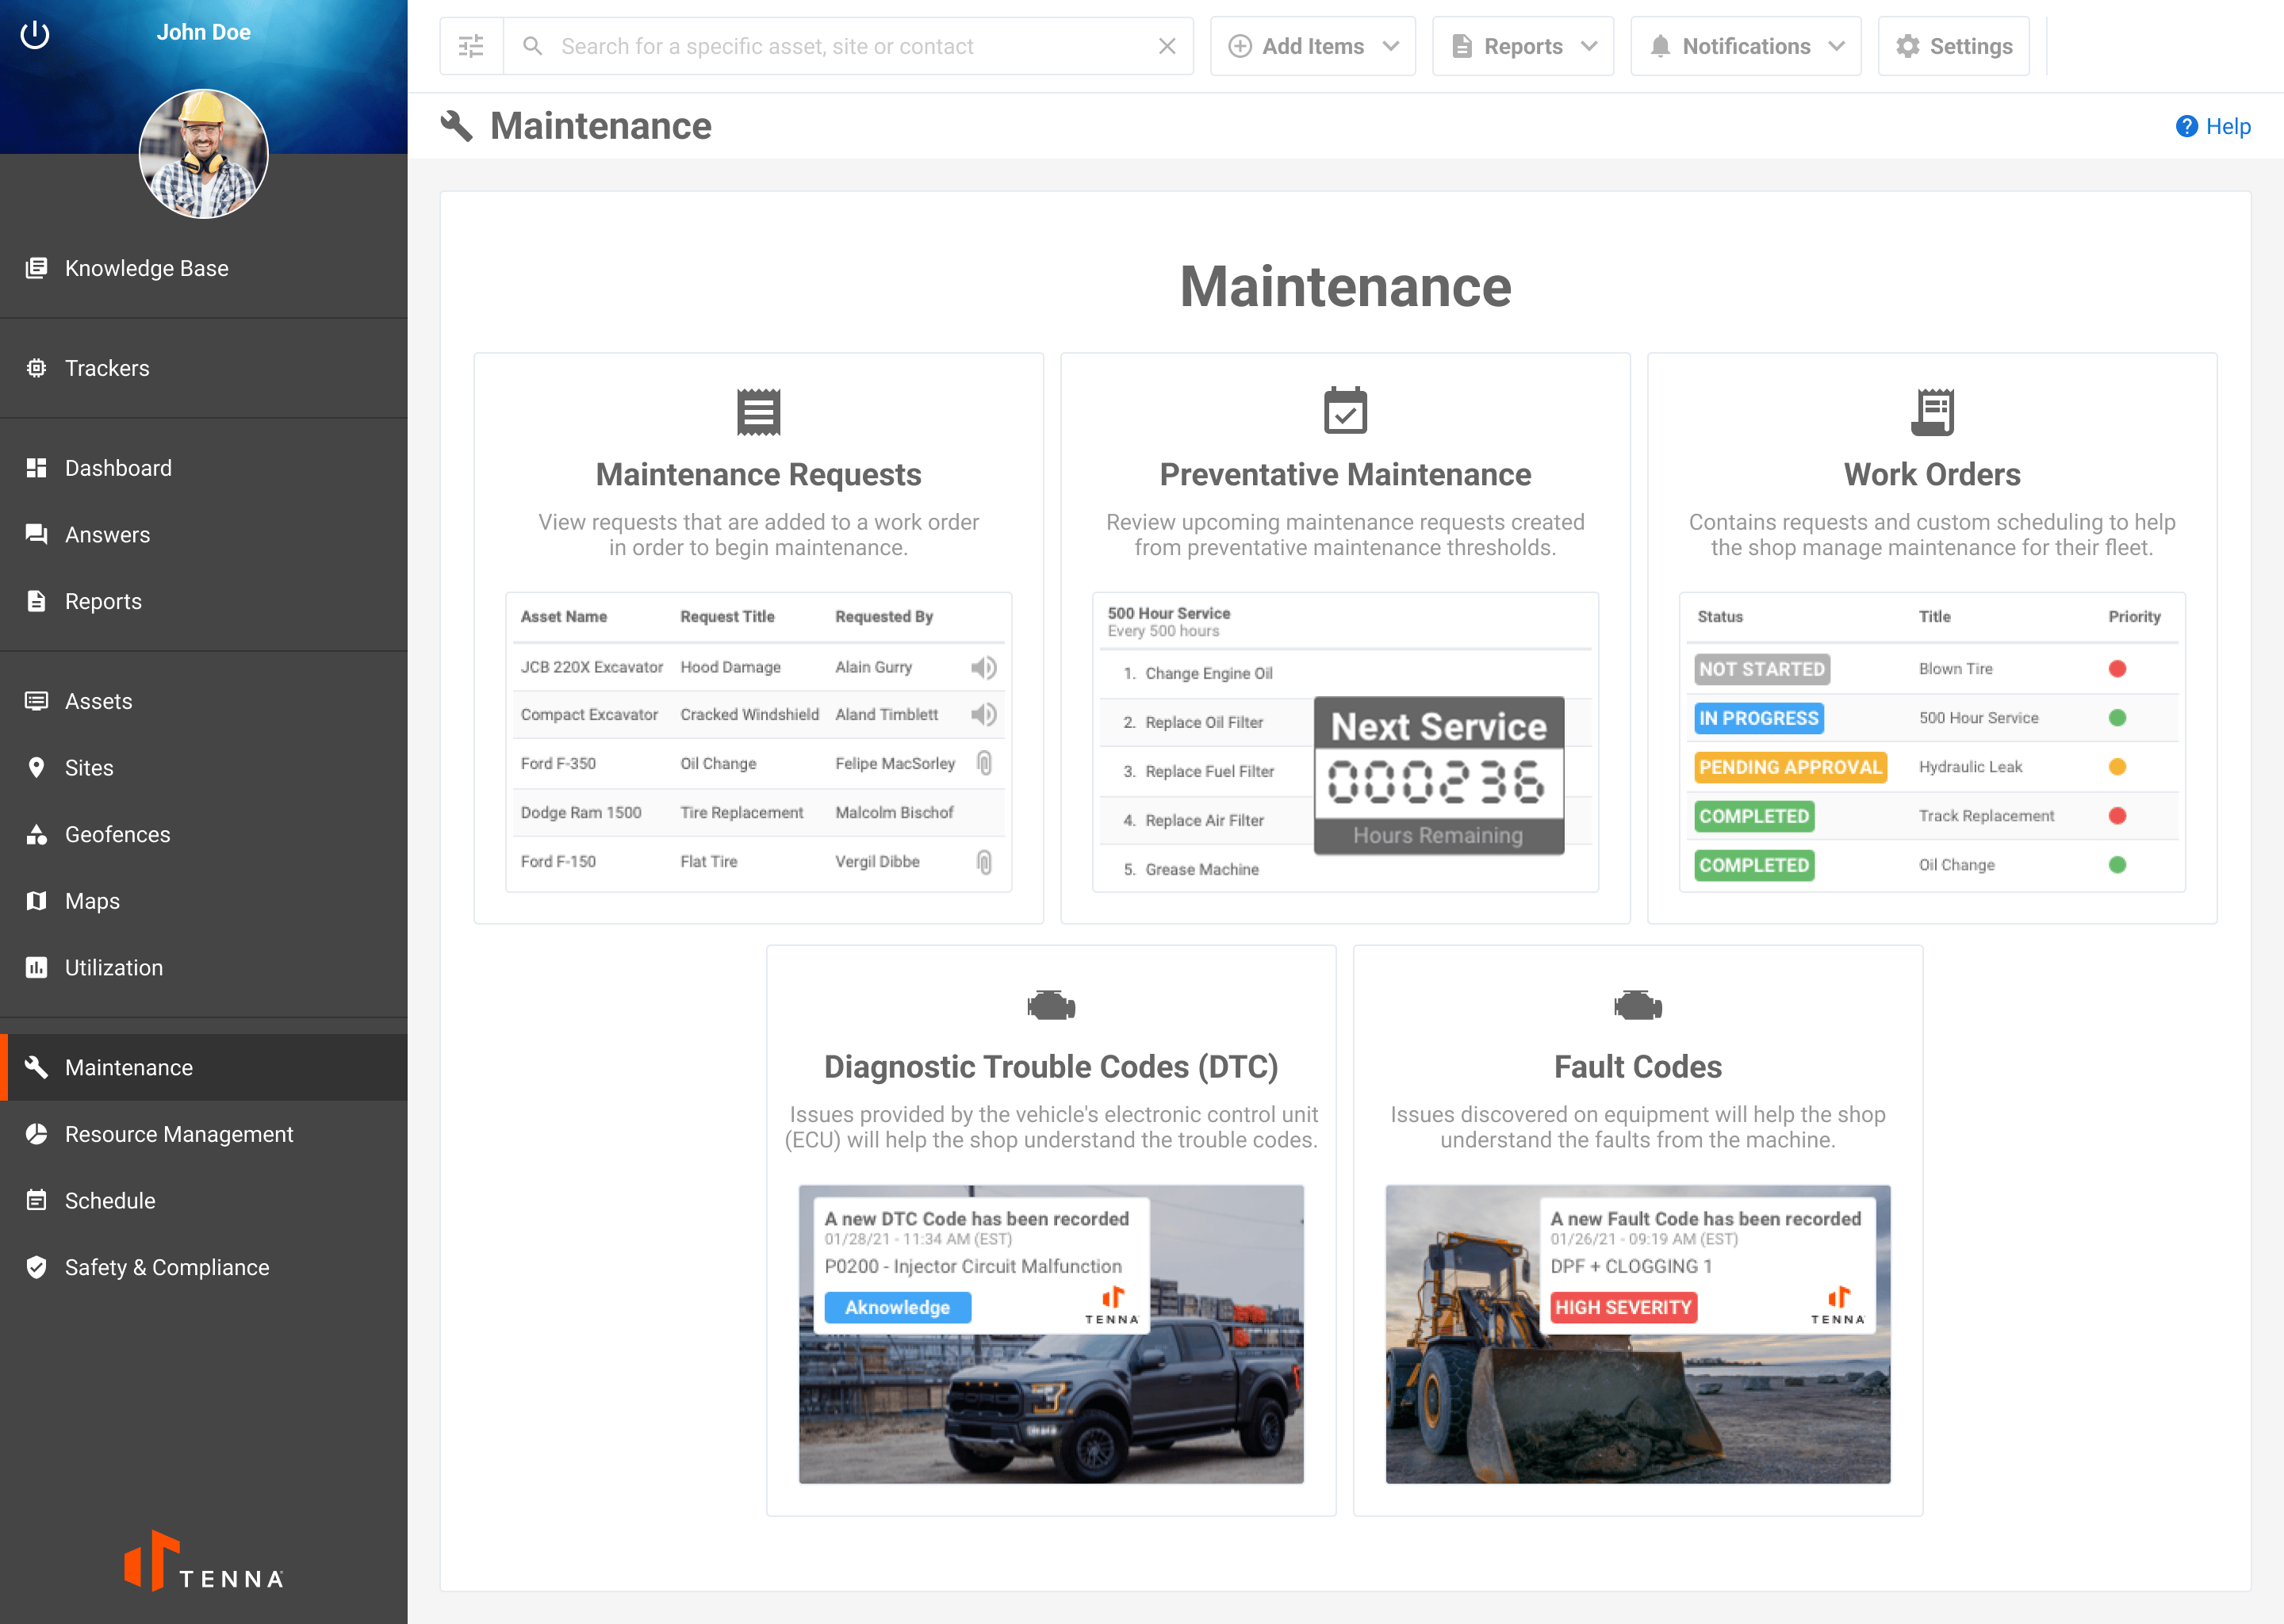Toggle audio for the JCB 220X Excavator request

(984, 667)
